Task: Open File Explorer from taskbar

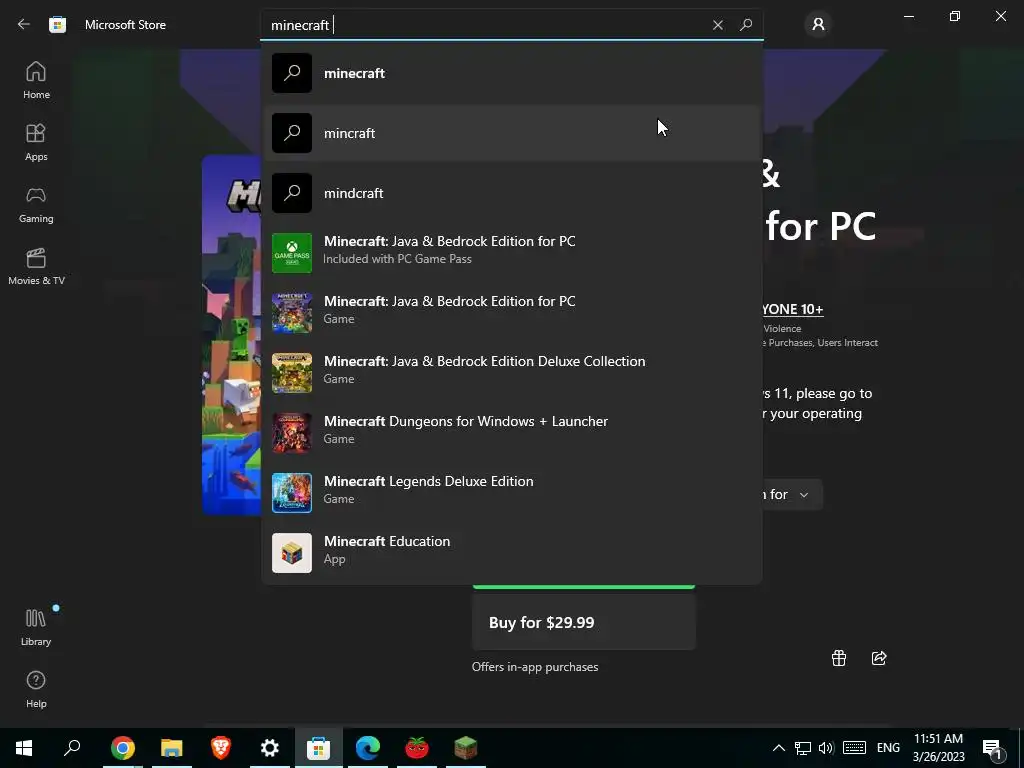Action: coord(172,748)
